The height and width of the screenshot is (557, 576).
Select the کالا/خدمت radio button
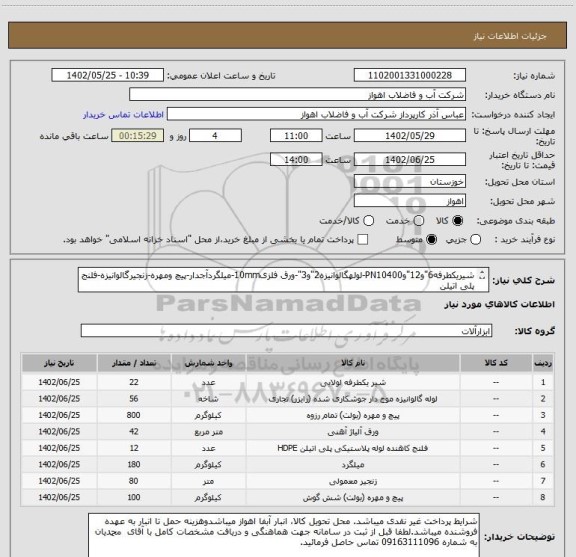coord(368,221)
